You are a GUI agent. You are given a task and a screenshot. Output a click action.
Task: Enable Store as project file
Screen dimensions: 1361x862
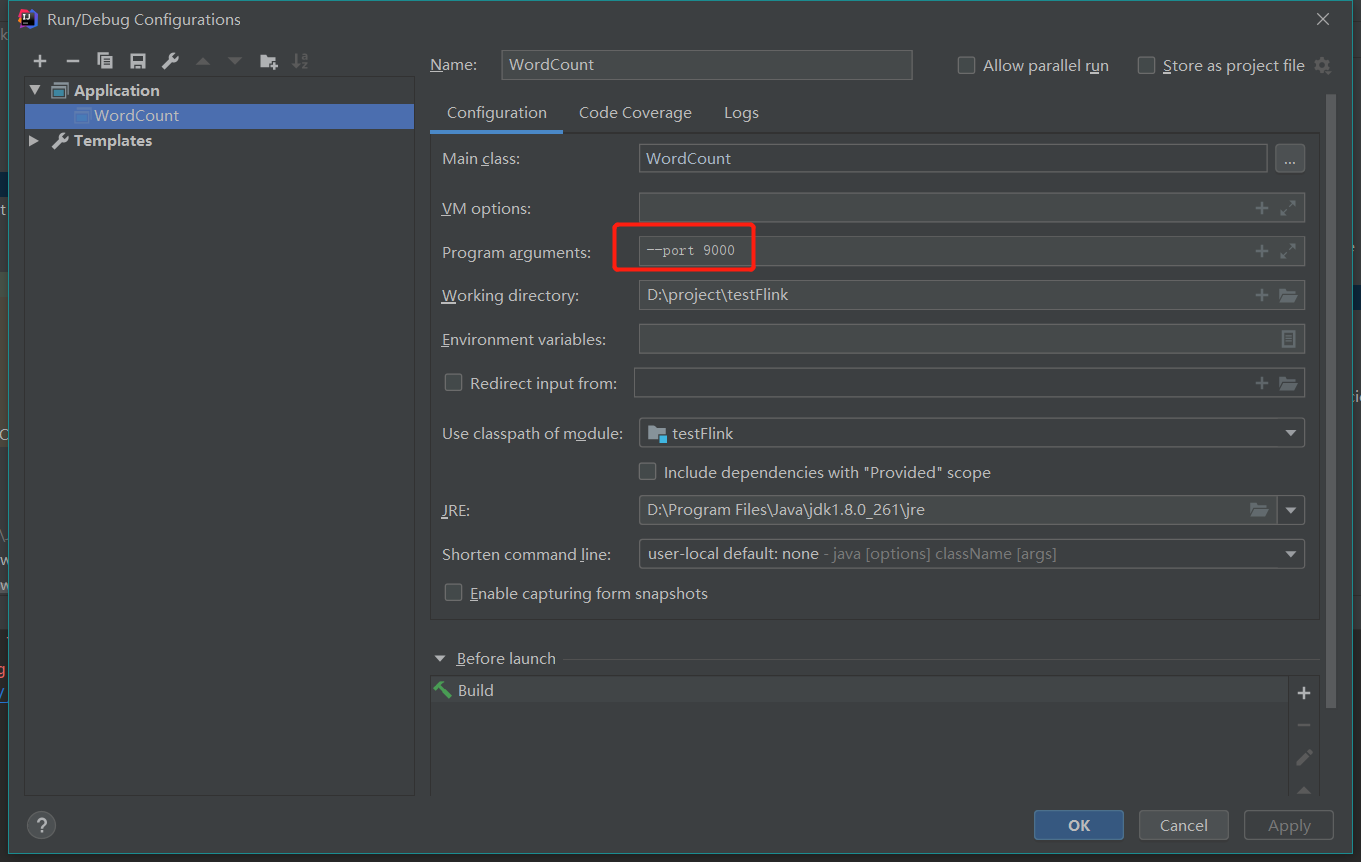pyautogui.click(x=1146, y=65)
